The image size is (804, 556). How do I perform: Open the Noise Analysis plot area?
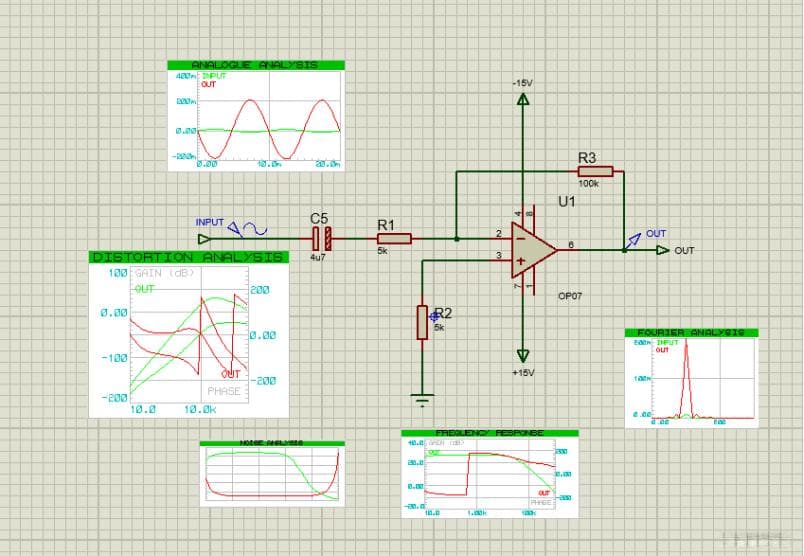tap(272, 474)
